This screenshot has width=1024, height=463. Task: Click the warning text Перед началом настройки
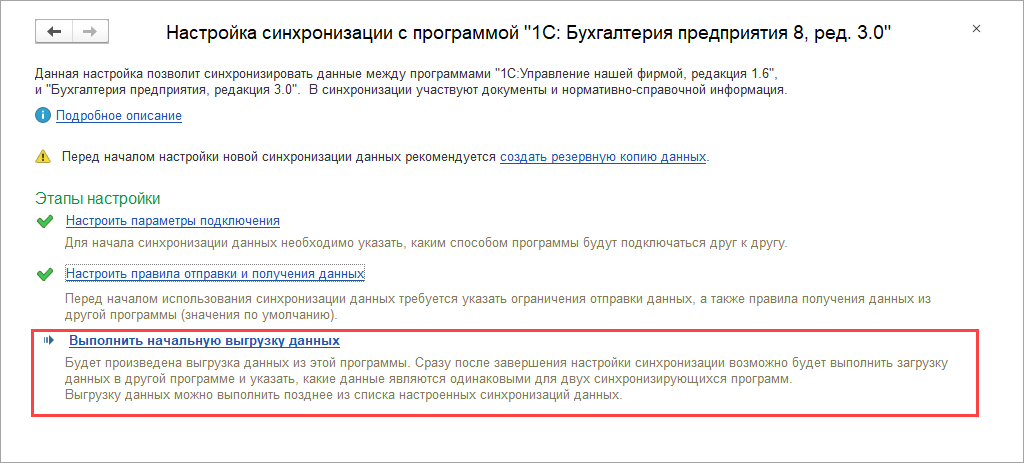278,157
